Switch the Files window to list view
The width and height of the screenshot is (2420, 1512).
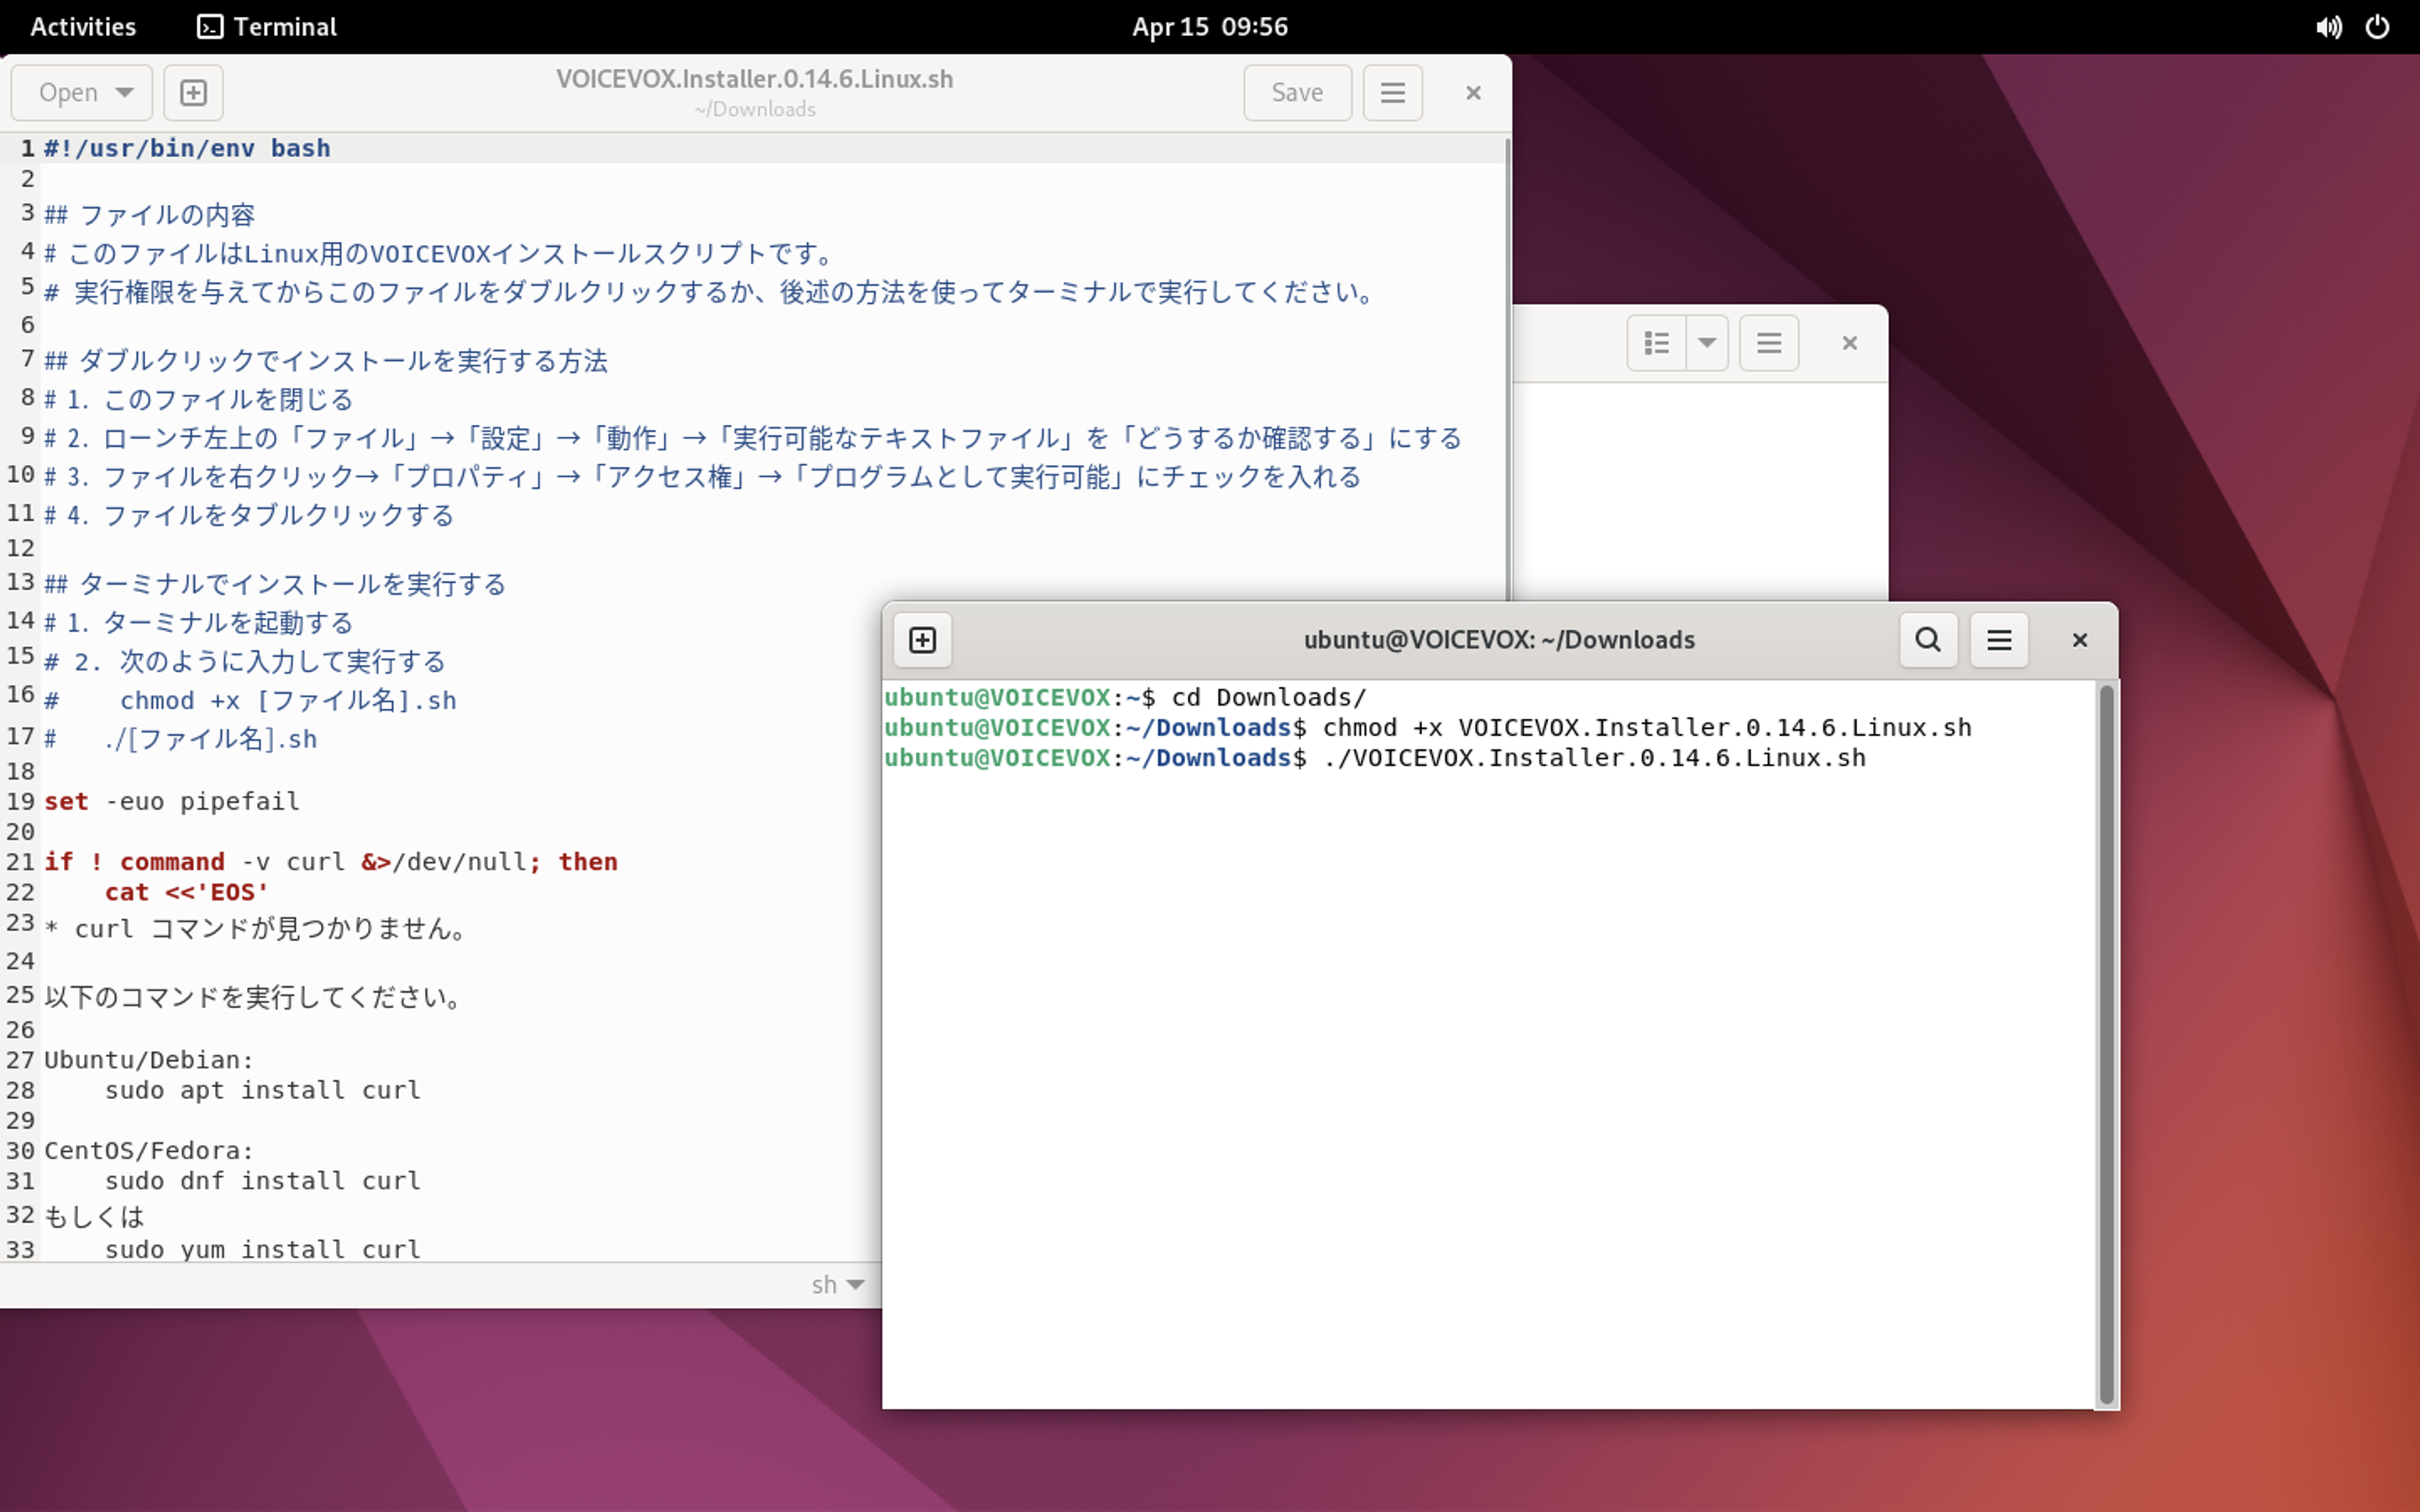click(x=1655, y=342)
